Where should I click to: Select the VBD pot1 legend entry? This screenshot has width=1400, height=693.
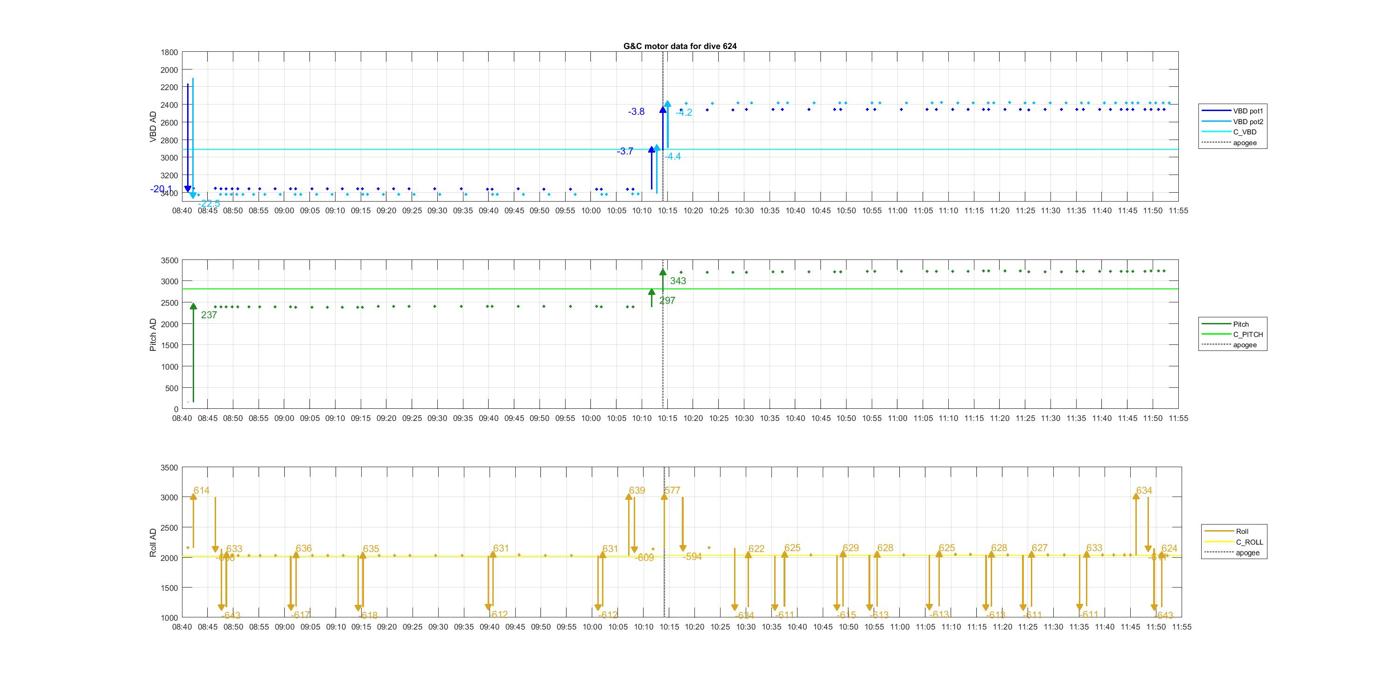point(1232,111)
